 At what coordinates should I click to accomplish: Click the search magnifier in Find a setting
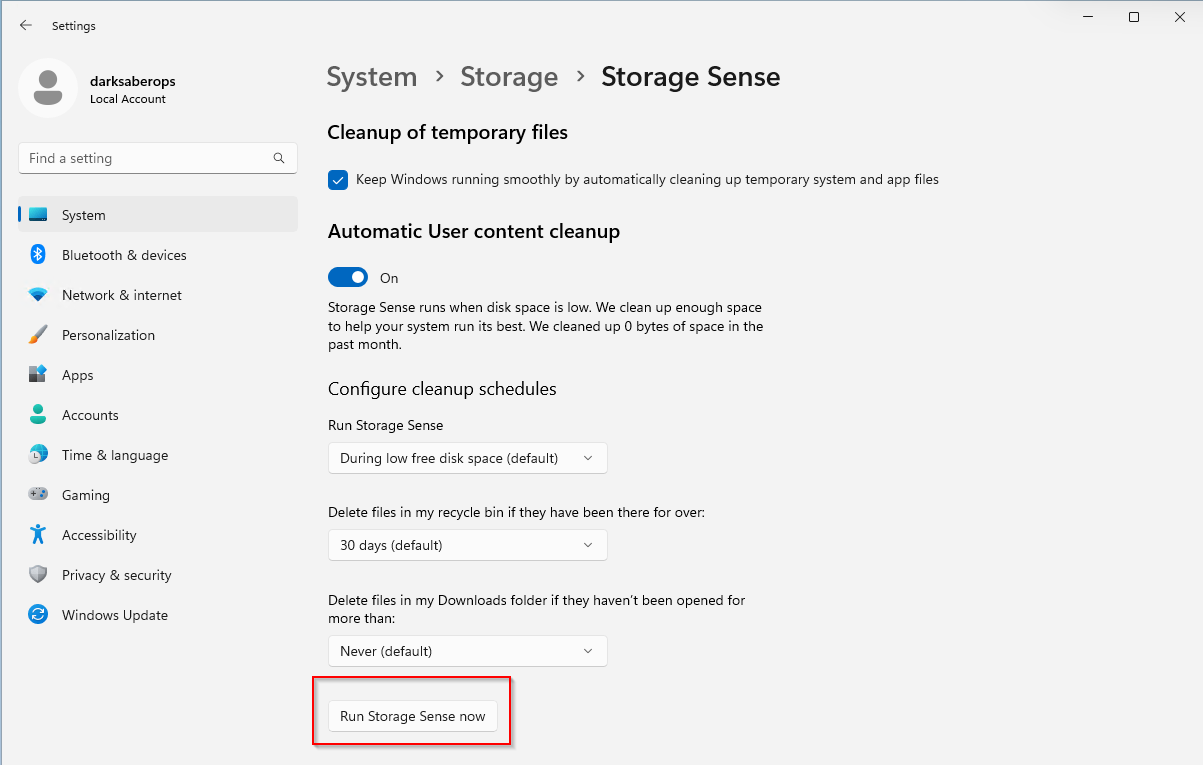278,158
